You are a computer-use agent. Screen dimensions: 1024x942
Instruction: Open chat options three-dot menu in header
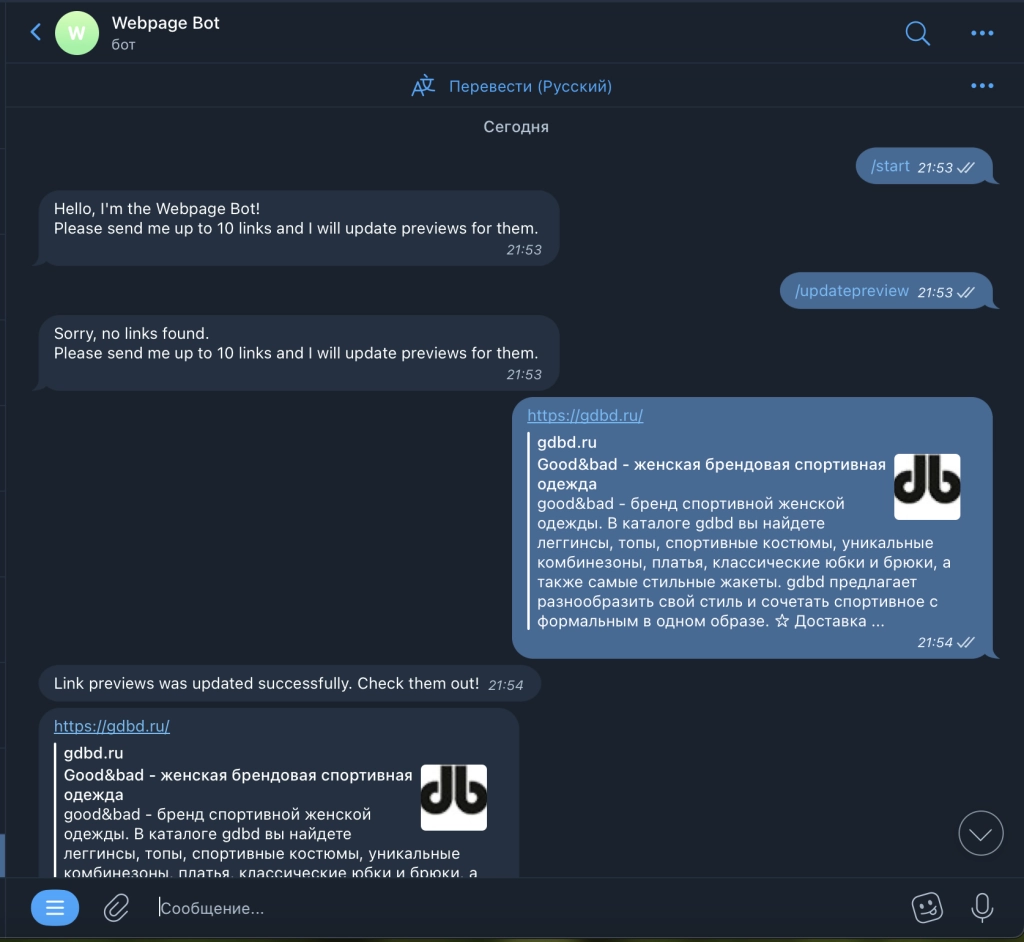(982, 33)
